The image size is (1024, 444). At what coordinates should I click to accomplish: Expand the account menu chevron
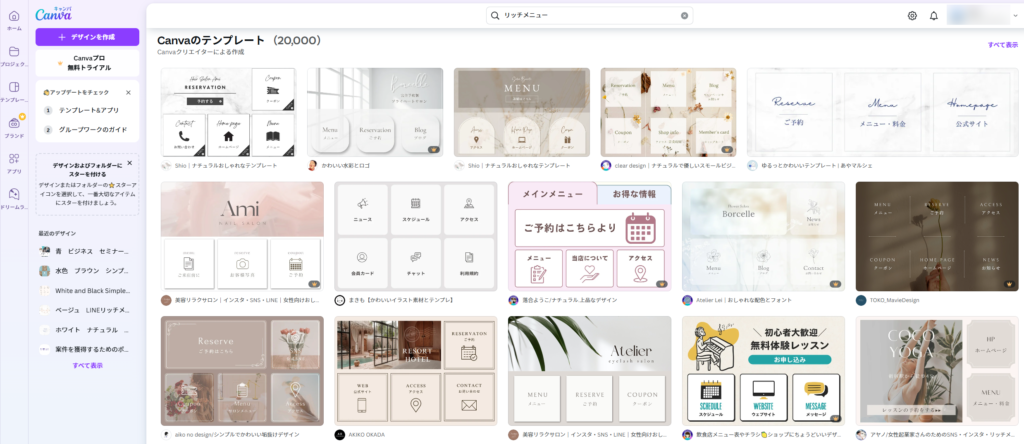[x=1013, y=16]
